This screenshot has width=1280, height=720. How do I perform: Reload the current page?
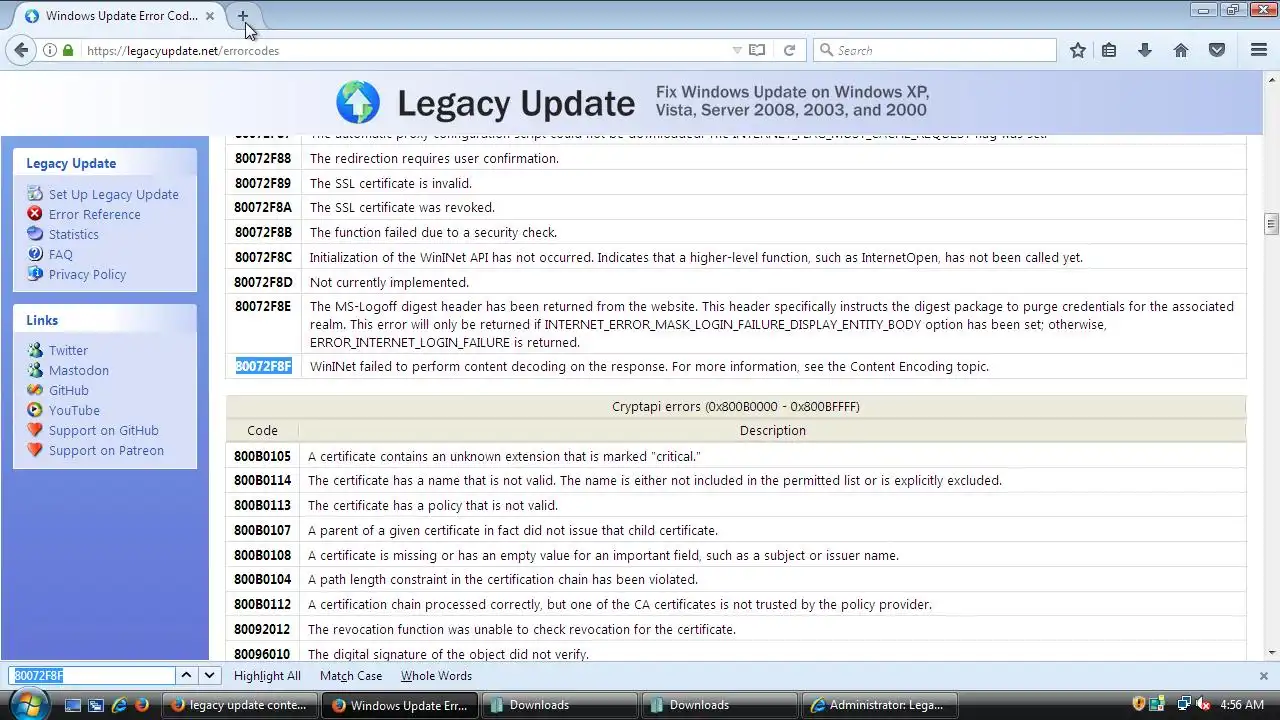(789, 50)
